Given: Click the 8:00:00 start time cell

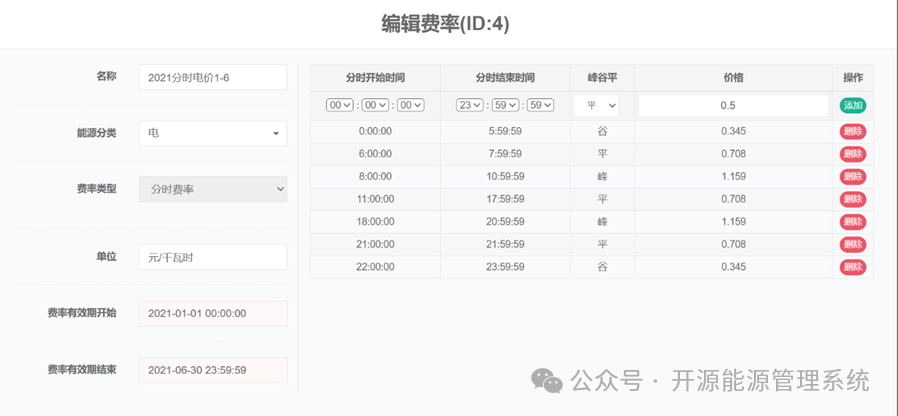Looking at the screenshot, I should coord(375,176).
